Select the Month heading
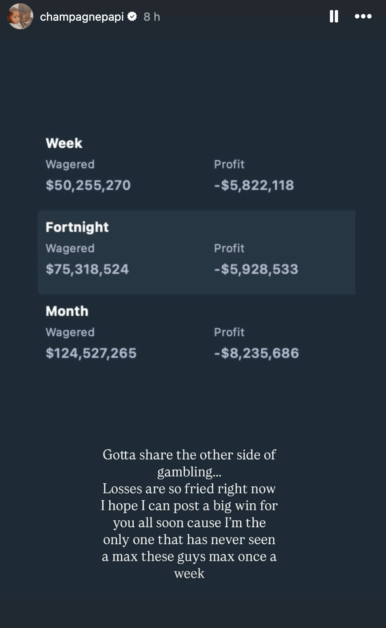Viewport: 386px width, 628px height. (x=67, y=311)
